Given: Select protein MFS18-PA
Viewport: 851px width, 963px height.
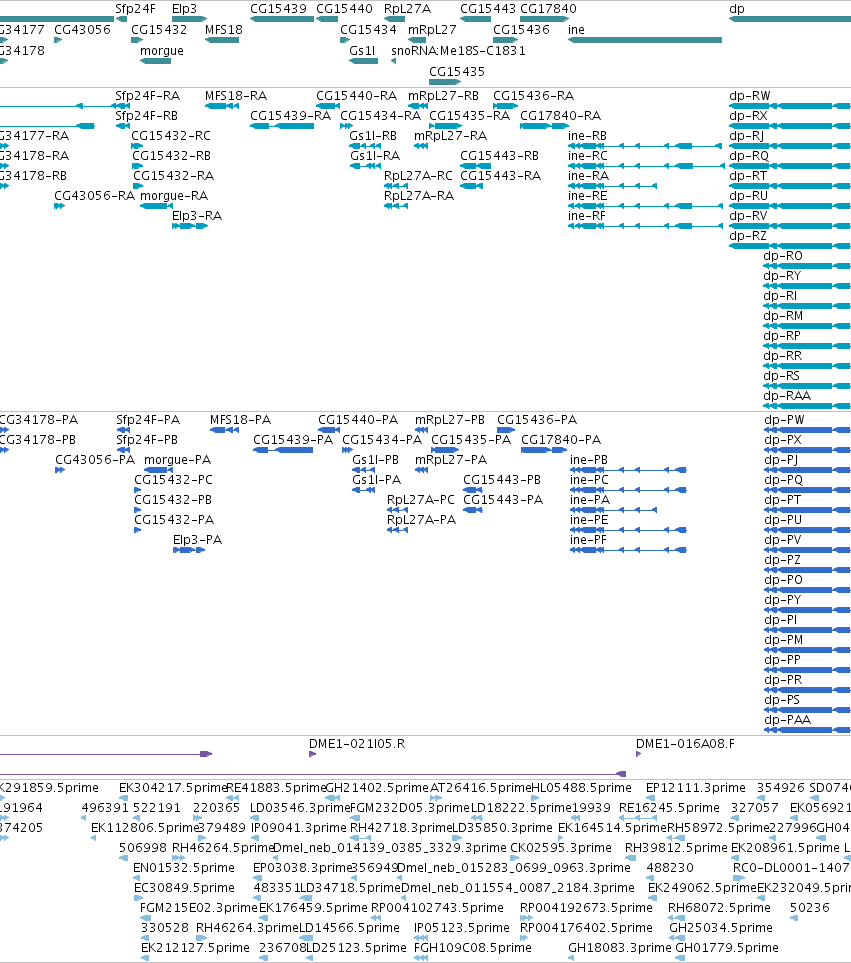Looking at the screenshot, I should 240,420.
